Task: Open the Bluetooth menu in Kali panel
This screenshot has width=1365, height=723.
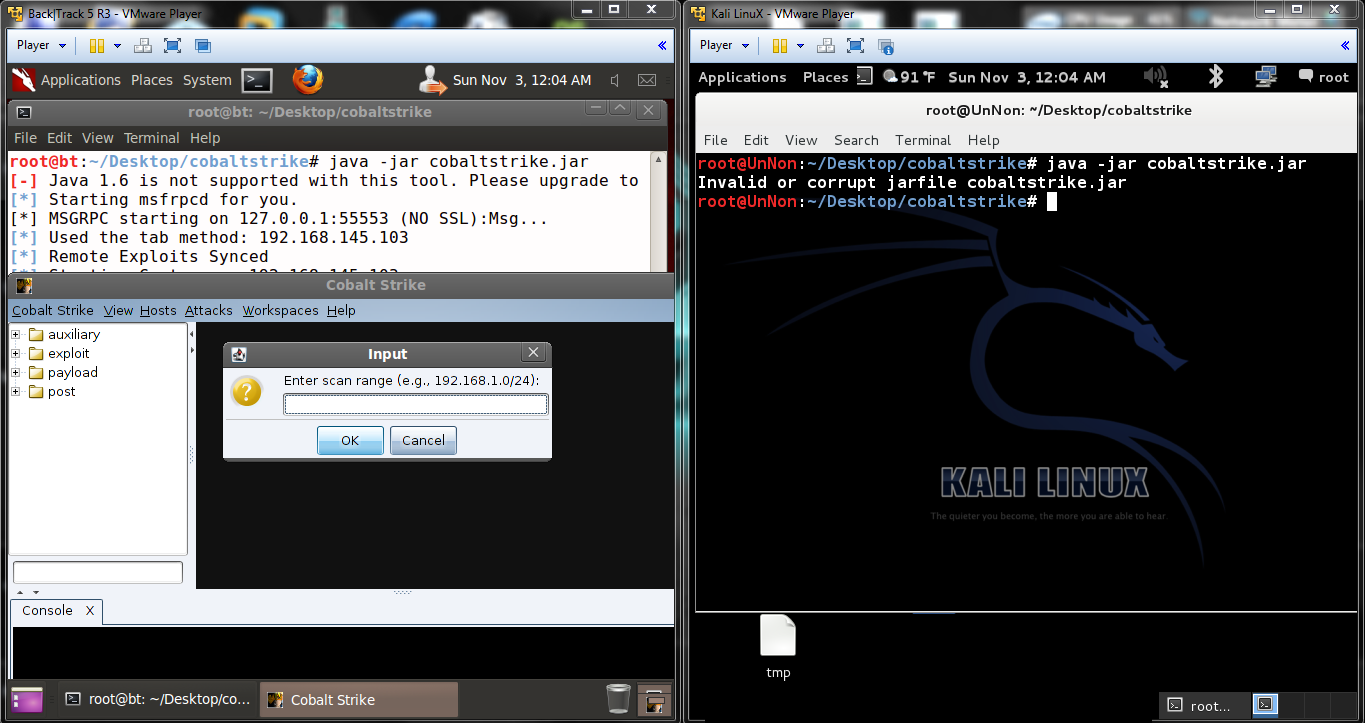Action: [1216, 77]
